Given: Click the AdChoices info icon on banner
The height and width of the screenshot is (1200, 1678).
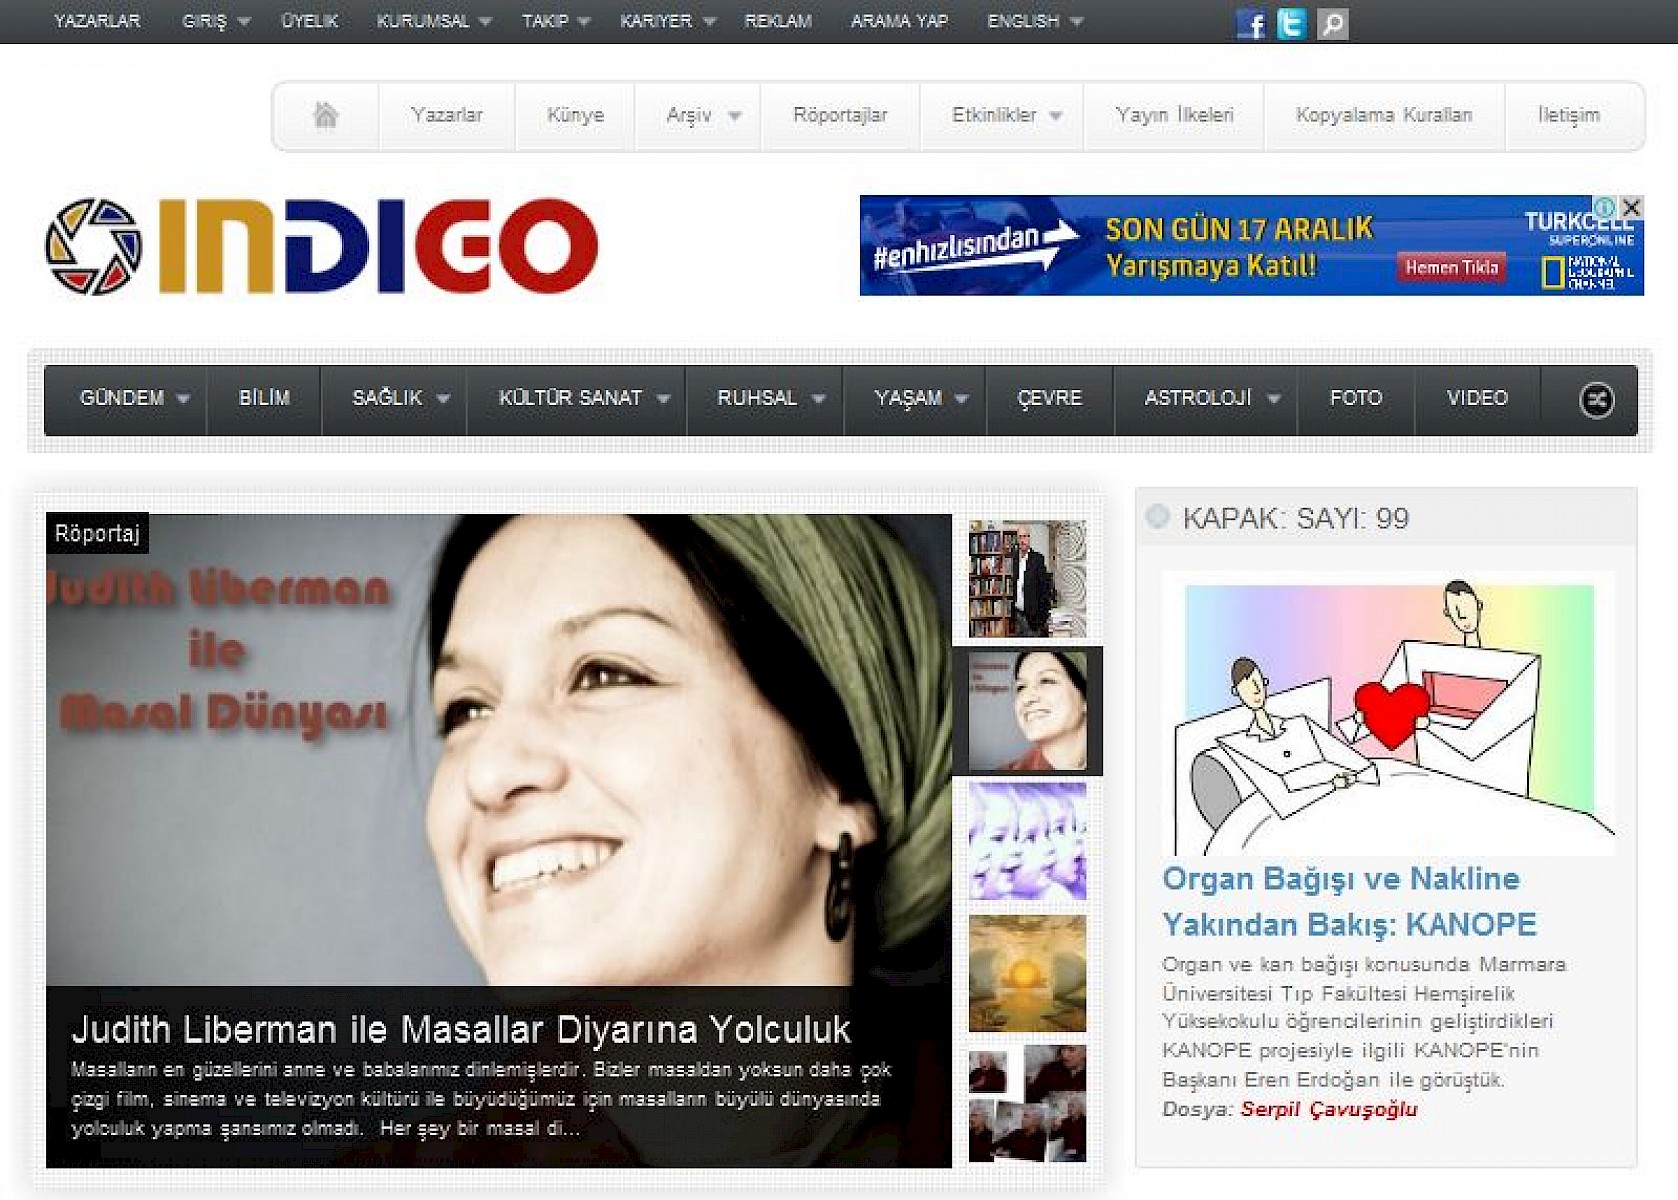Looking at the screenshot, I should click(1605, 207).
